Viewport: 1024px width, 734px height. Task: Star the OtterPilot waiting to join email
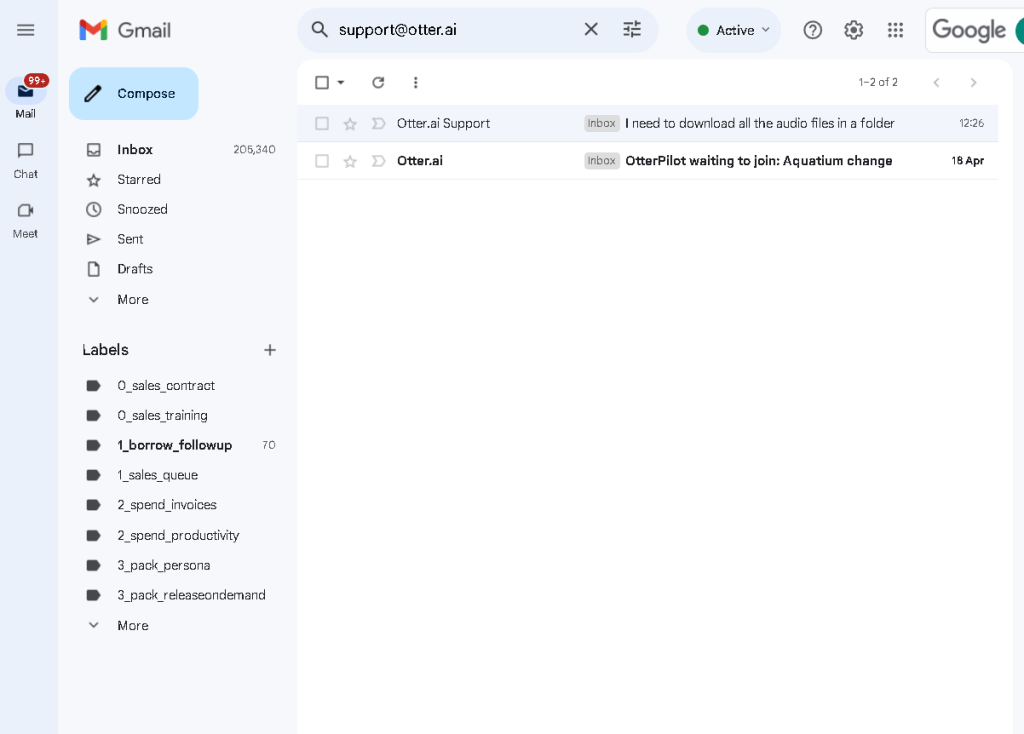(x=350, y=161)
